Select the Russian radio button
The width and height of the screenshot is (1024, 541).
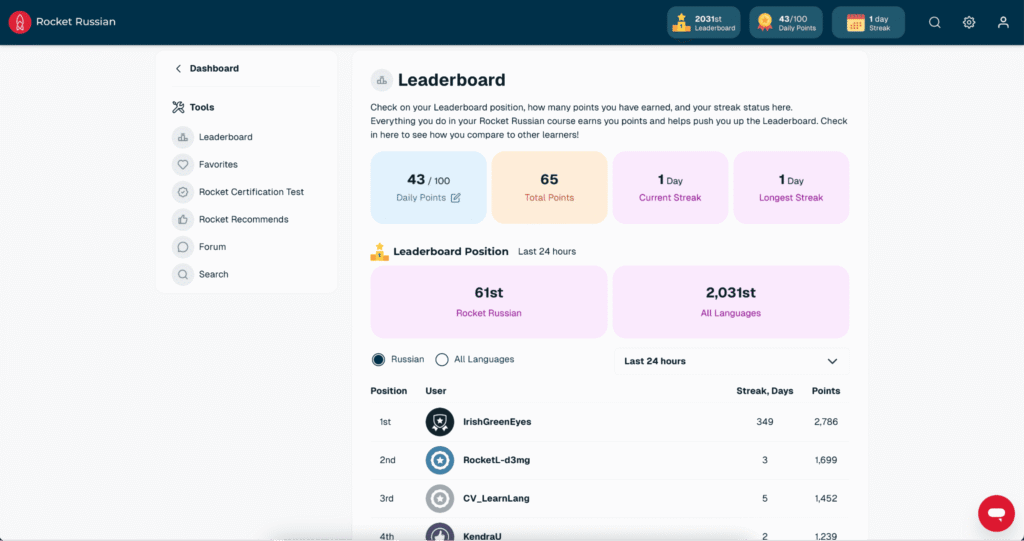(378, 360)
